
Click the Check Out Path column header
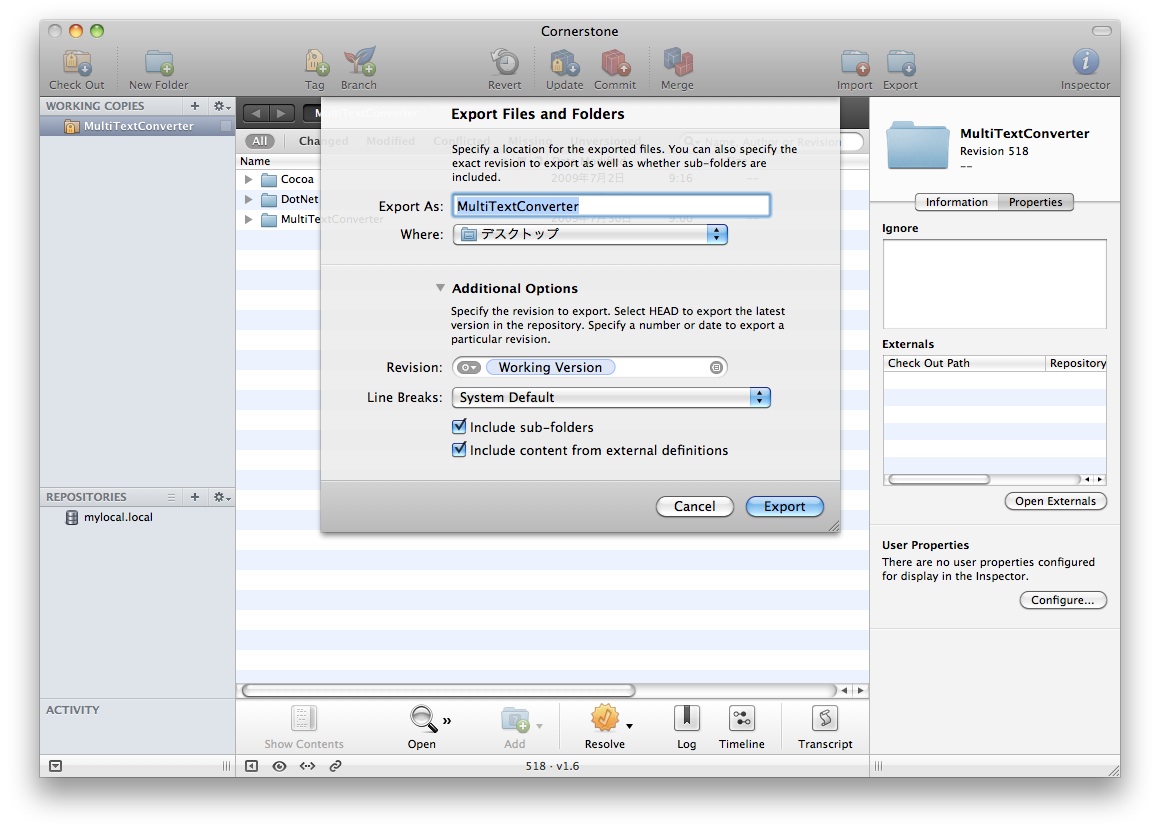point(964,363)
